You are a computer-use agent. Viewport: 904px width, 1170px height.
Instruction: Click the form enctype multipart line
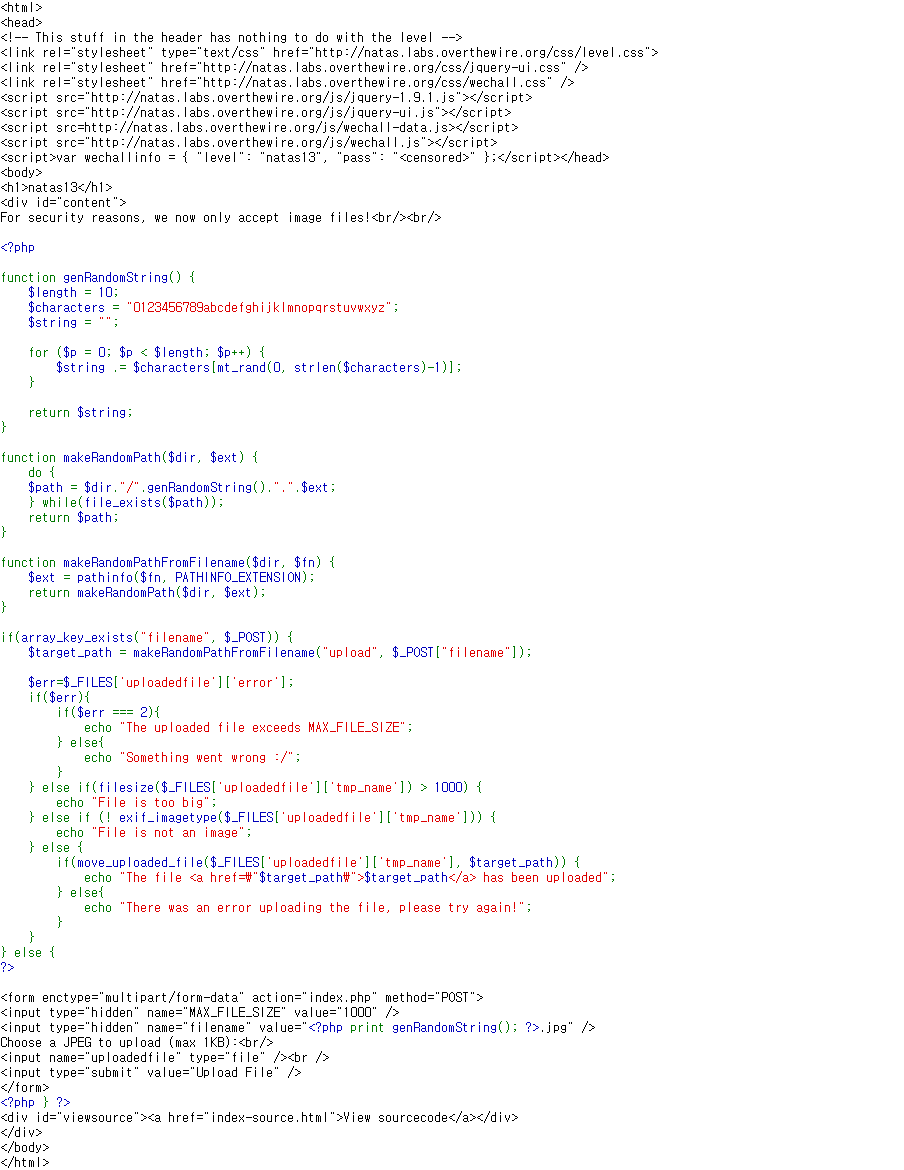(242, 997)
